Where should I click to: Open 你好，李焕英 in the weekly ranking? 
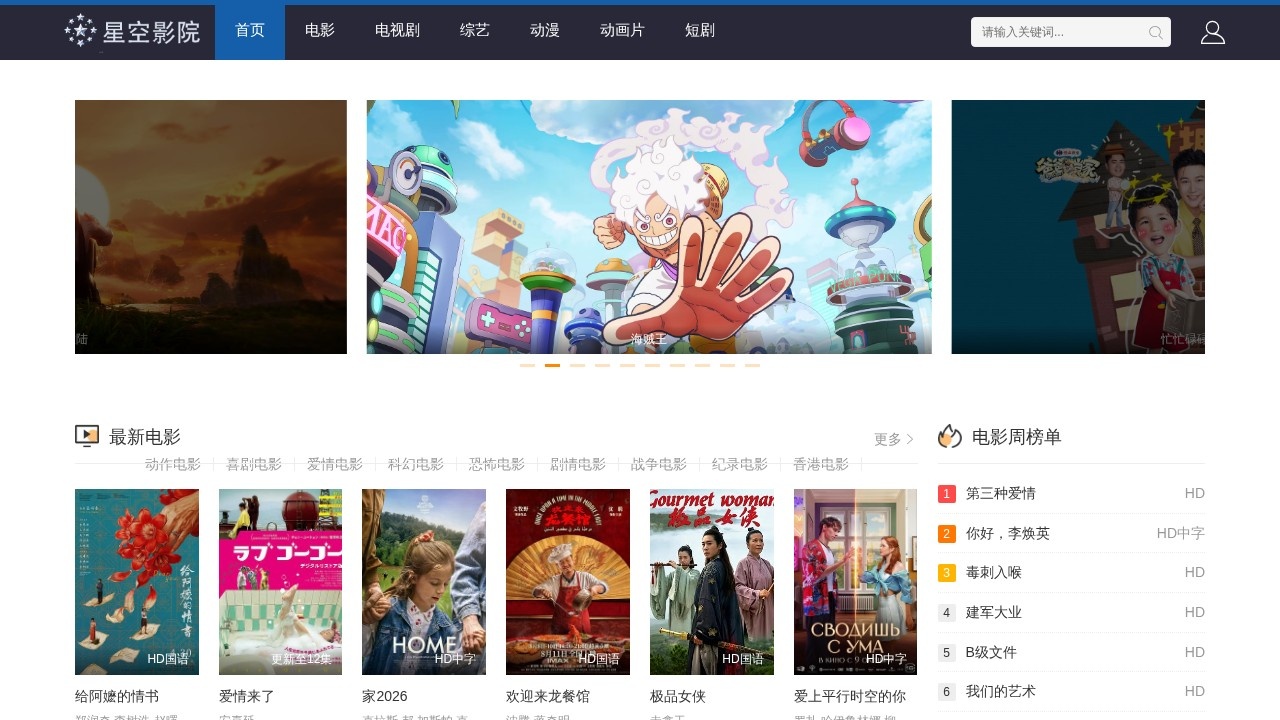tap(1008, 533)
